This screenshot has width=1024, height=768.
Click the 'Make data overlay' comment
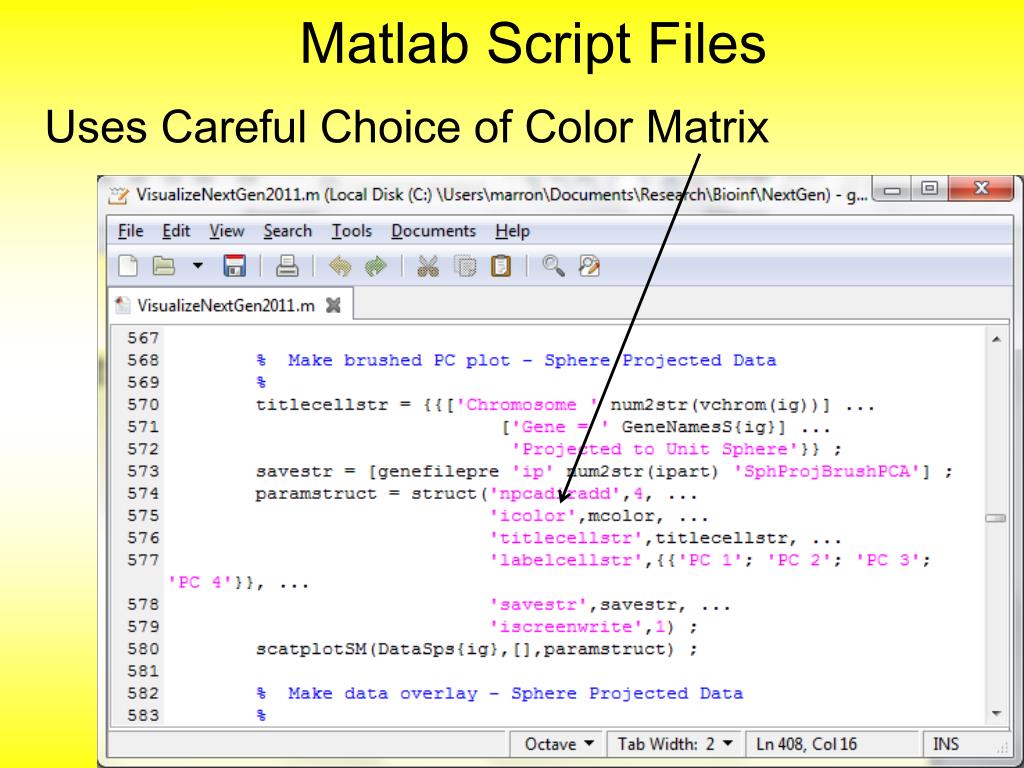[x=383, y=694]
